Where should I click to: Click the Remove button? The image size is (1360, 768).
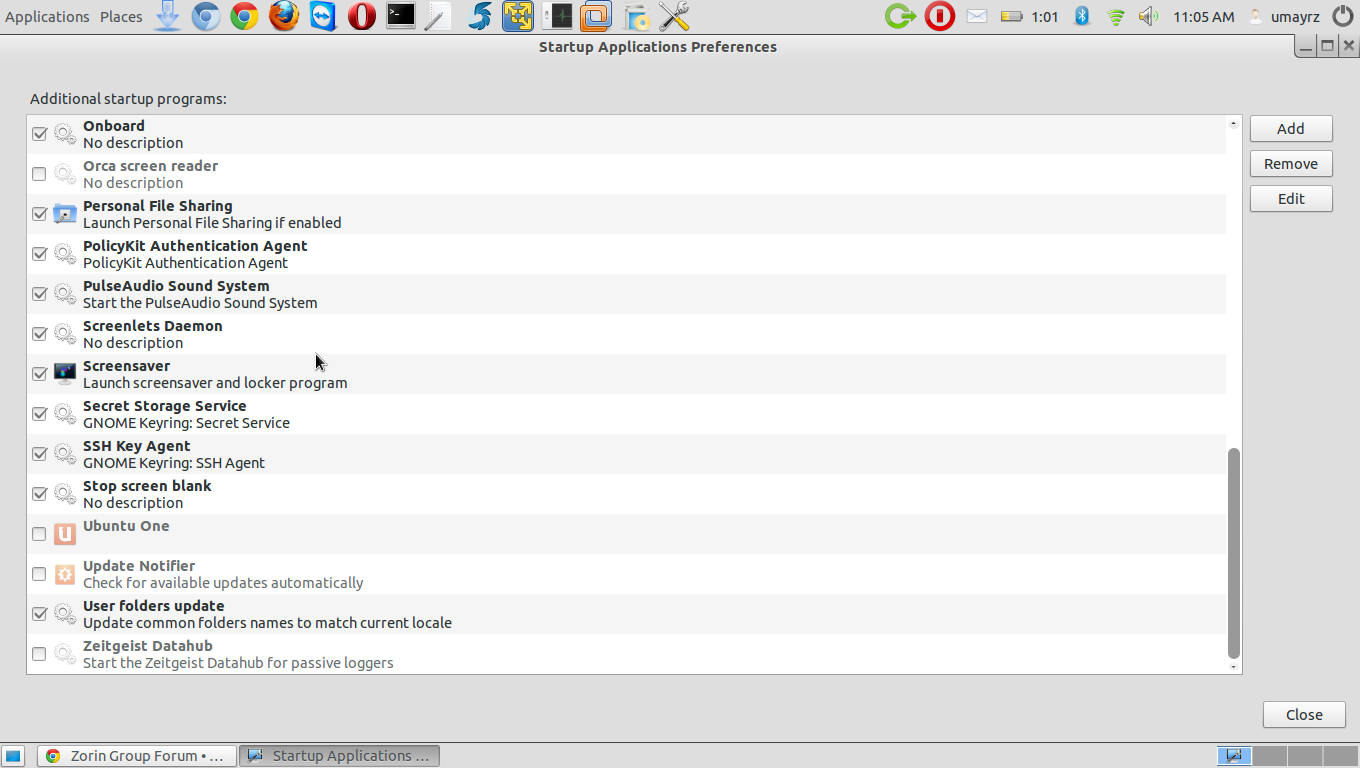(x=1290, y=164)
